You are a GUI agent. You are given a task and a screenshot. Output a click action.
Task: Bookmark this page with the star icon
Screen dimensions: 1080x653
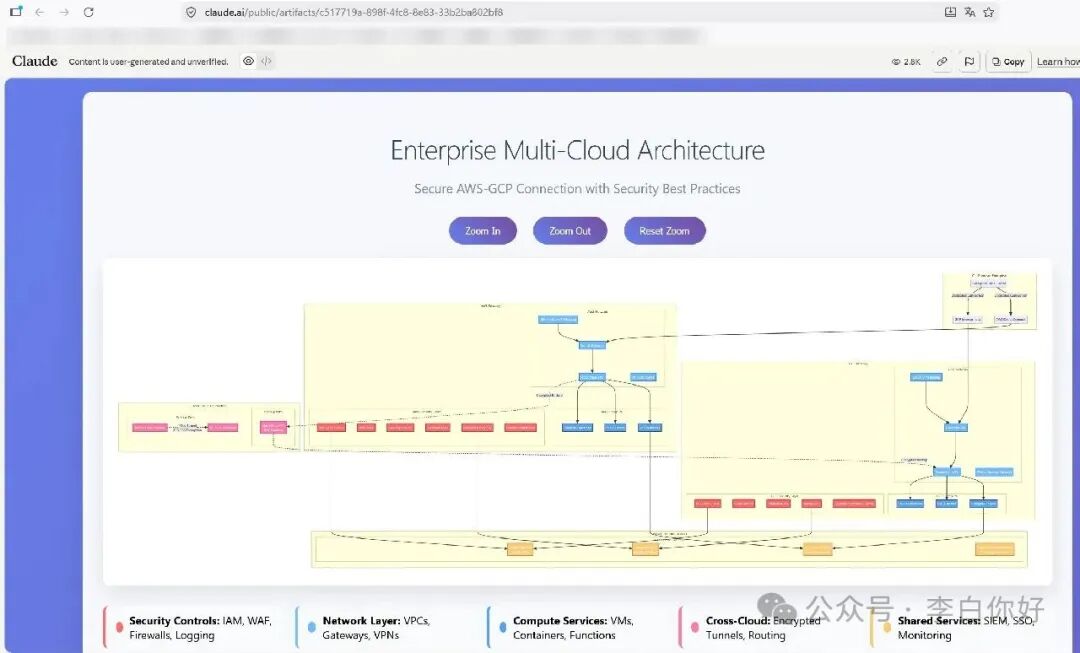[988, 12]
